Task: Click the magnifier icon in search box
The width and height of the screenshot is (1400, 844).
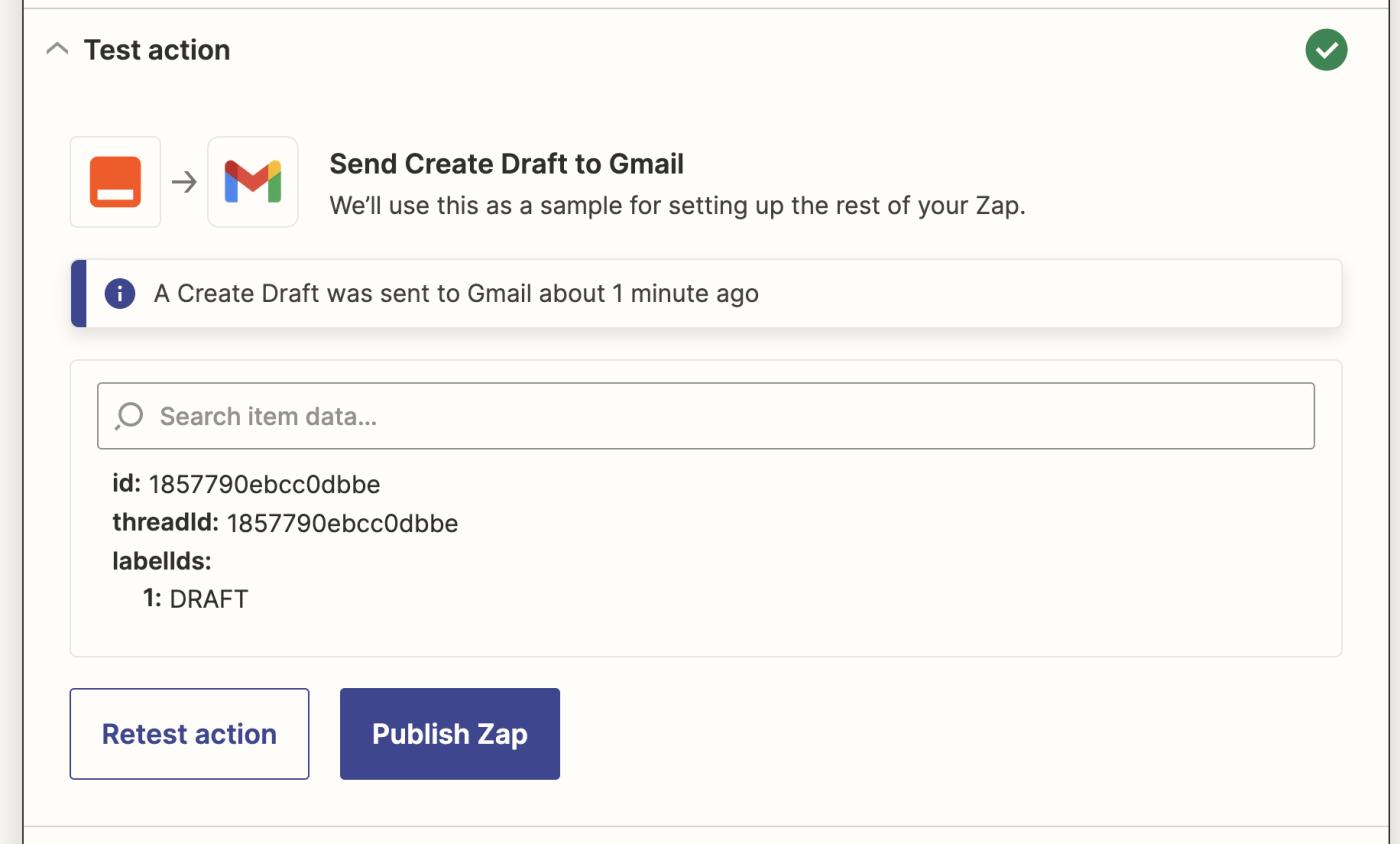Action: (129, 416)
